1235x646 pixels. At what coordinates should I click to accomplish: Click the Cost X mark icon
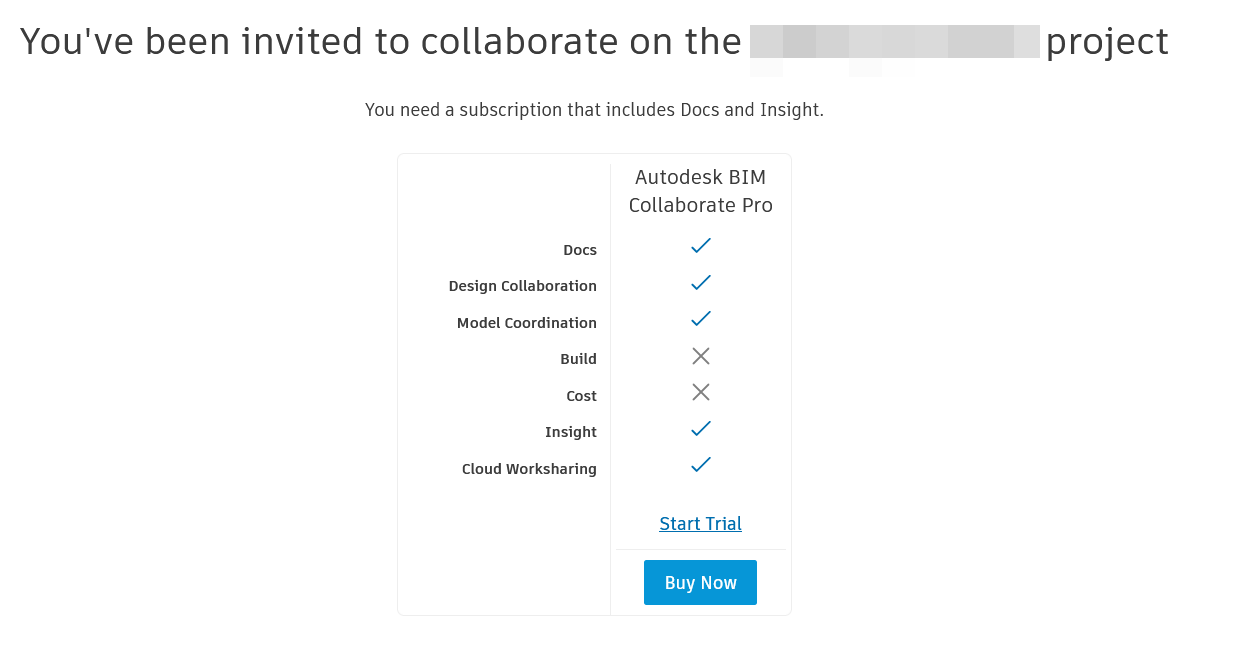click(700, 392)
